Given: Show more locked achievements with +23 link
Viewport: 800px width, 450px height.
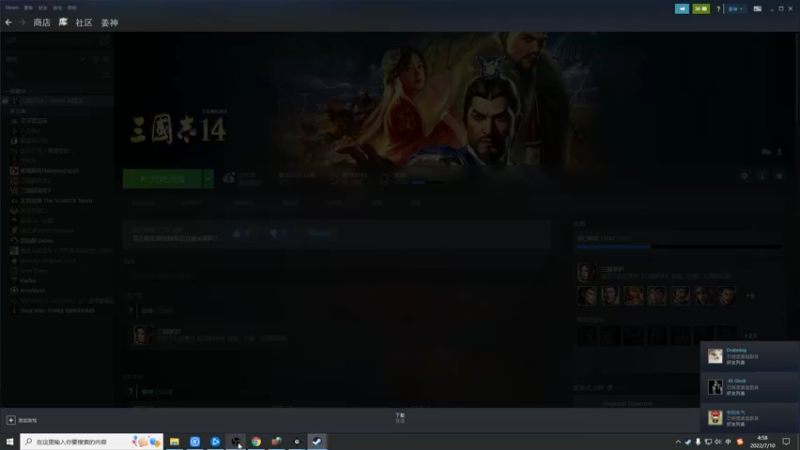Looking at the screenshot, I should tap(750, 336).
